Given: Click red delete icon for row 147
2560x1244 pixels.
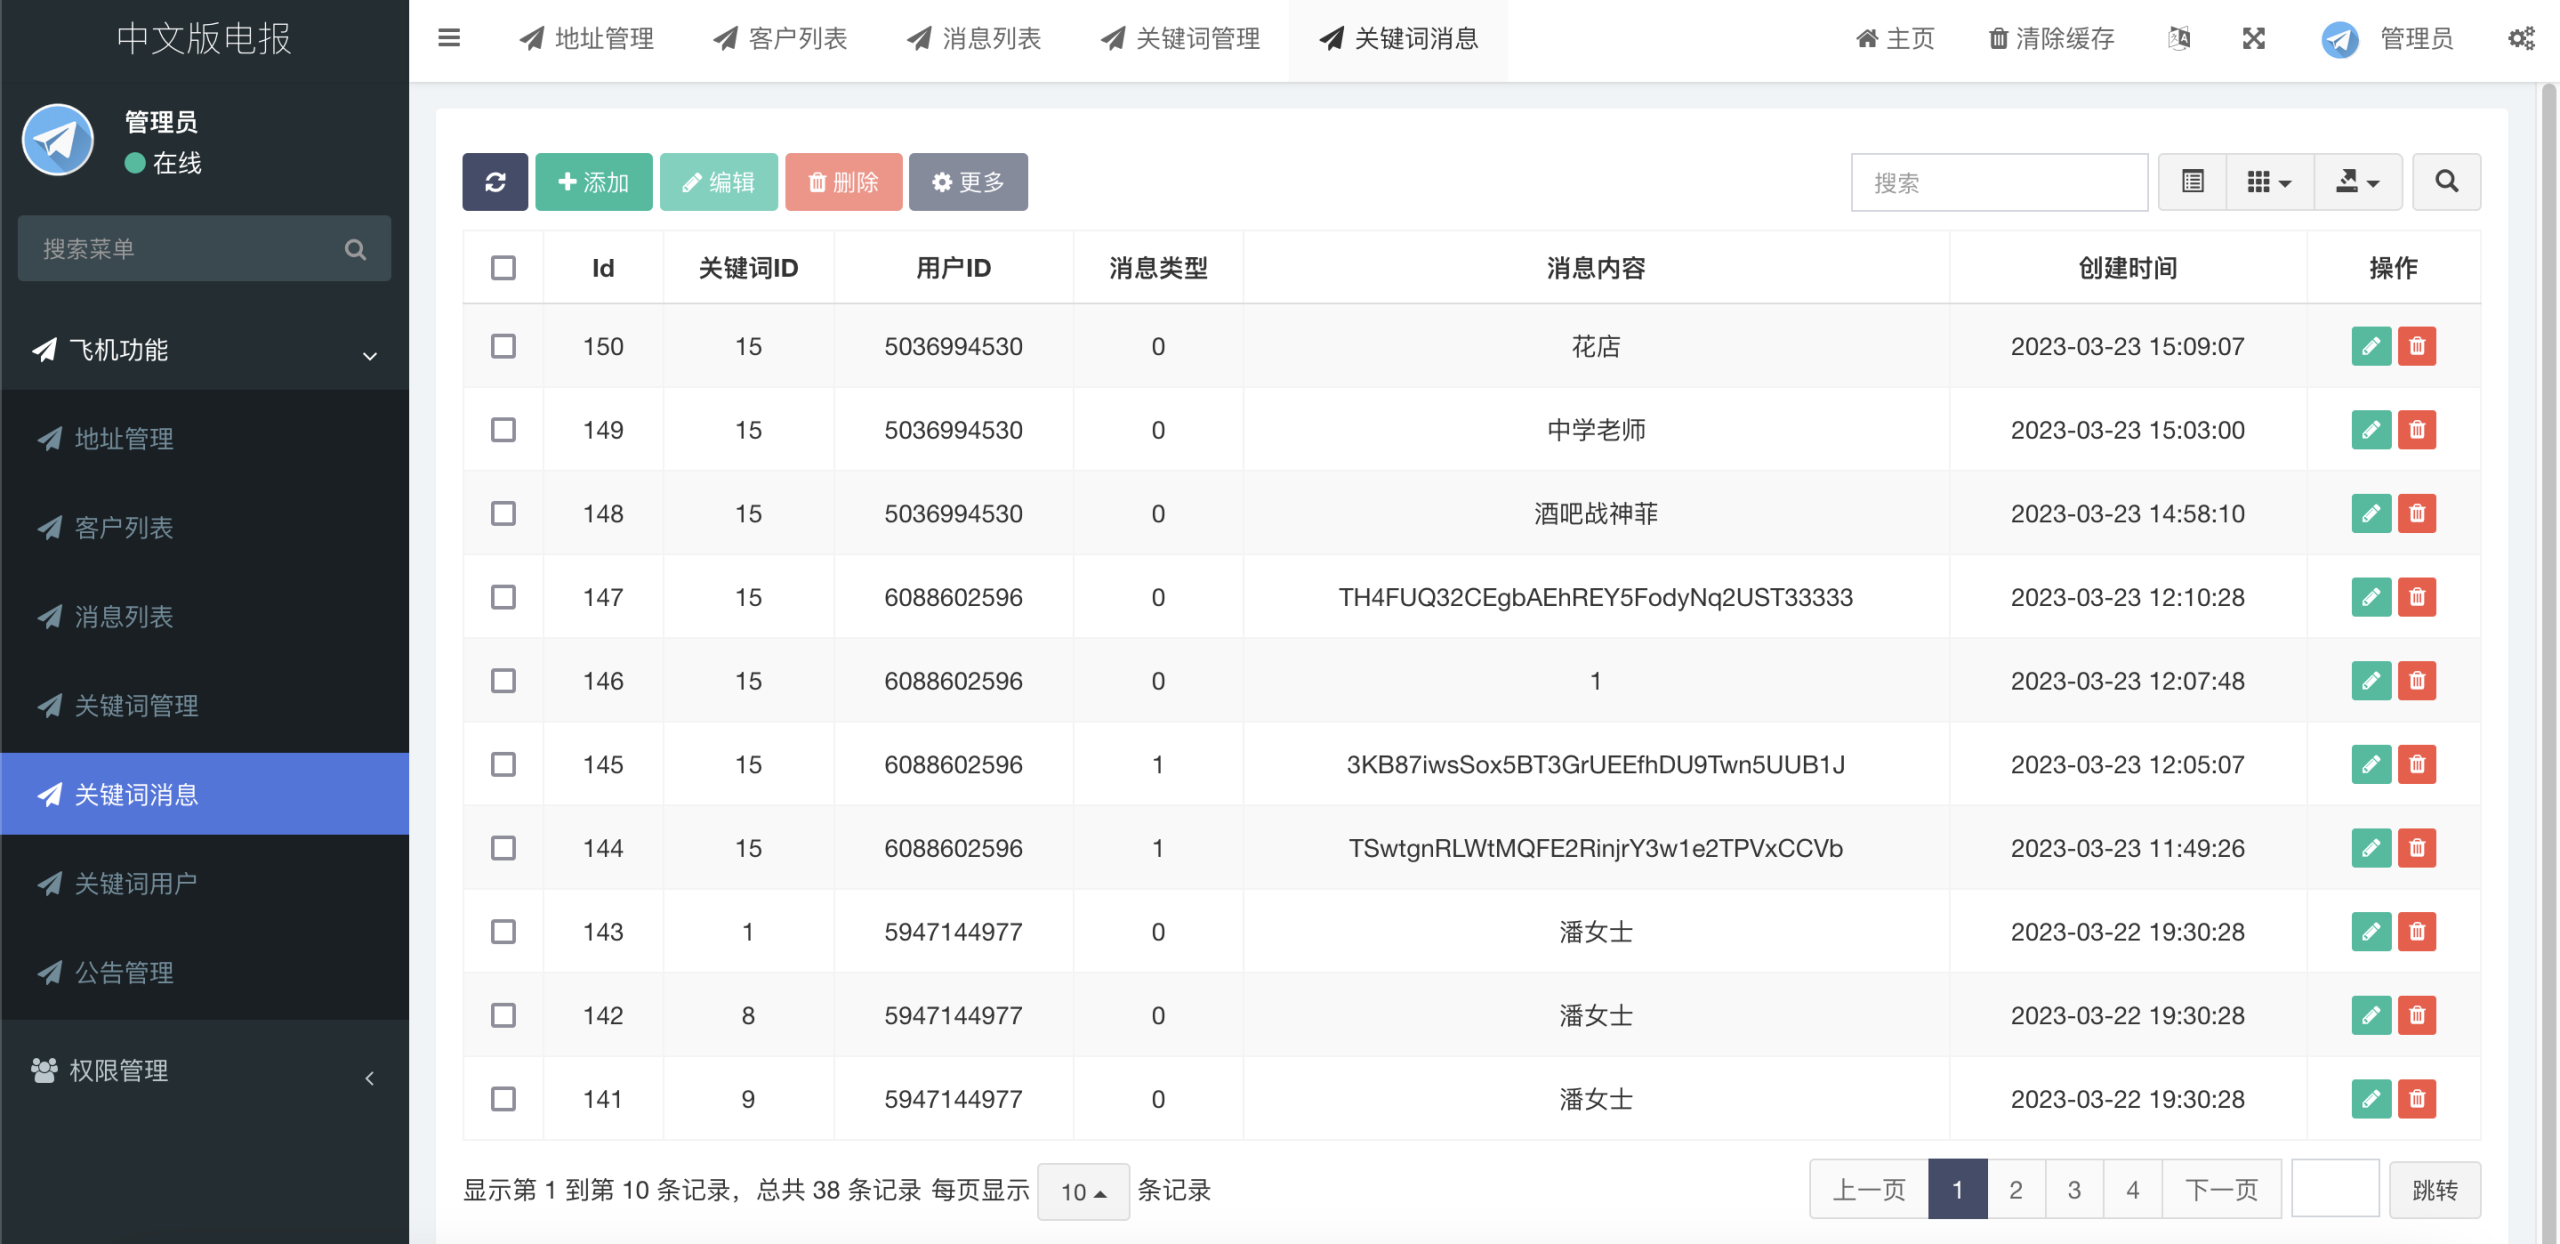Looking at the screenshot, I should (2417, 597).
